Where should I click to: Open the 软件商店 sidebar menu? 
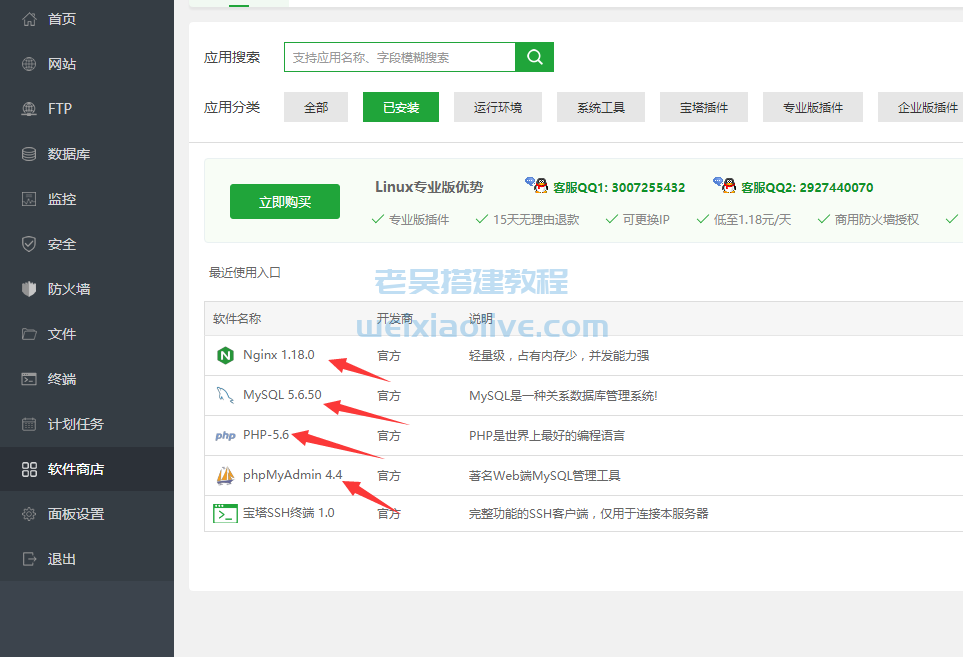[76, 469]
